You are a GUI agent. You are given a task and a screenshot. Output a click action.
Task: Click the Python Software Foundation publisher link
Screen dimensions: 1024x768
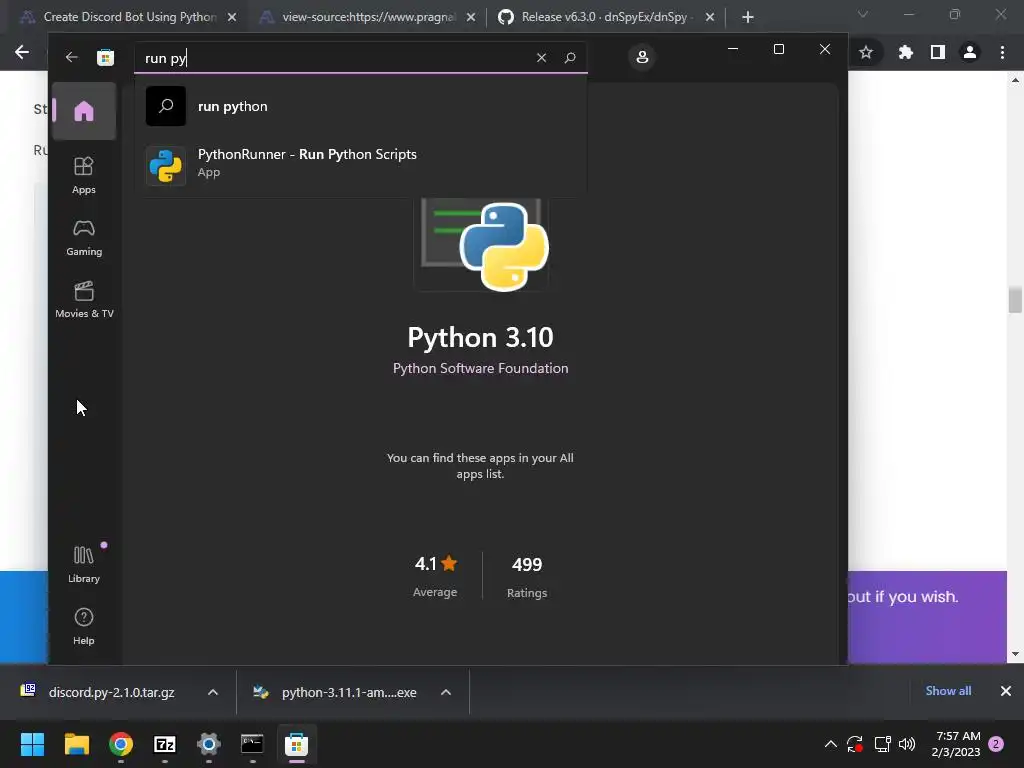481,368
